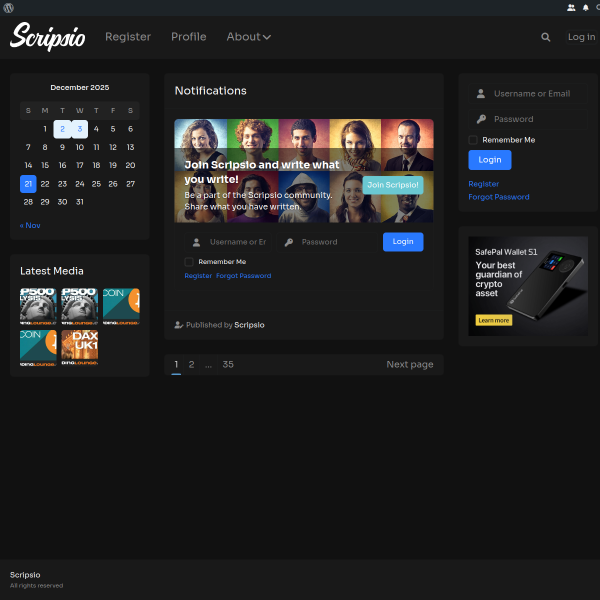Open the COIN thumbnail in bottom media row

coord(38,348)
